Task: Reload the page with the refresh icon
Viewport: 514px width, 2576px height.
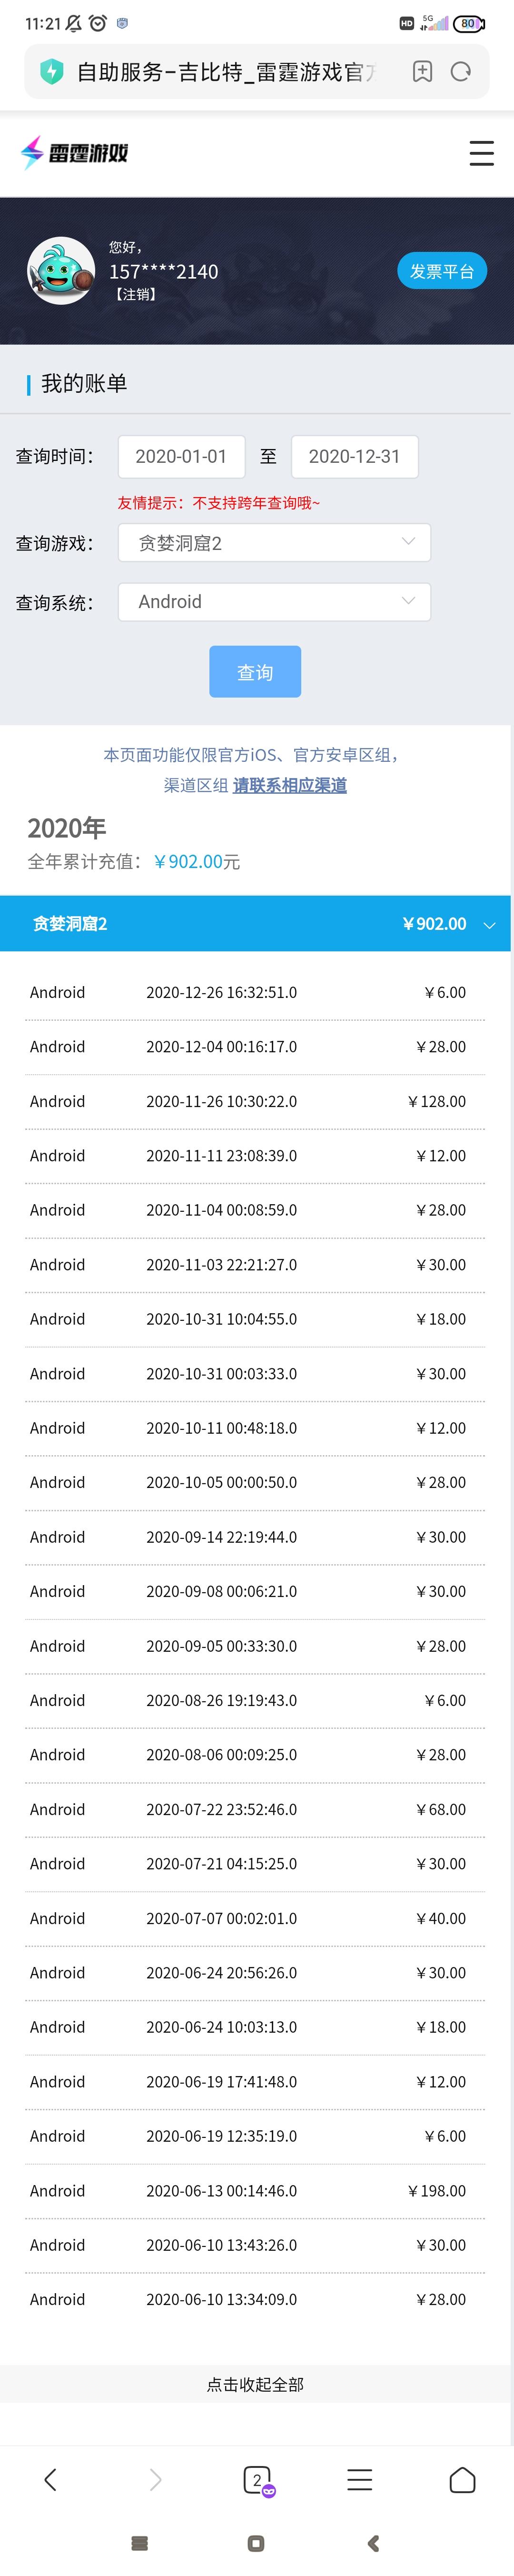Action: coord(461,71)
